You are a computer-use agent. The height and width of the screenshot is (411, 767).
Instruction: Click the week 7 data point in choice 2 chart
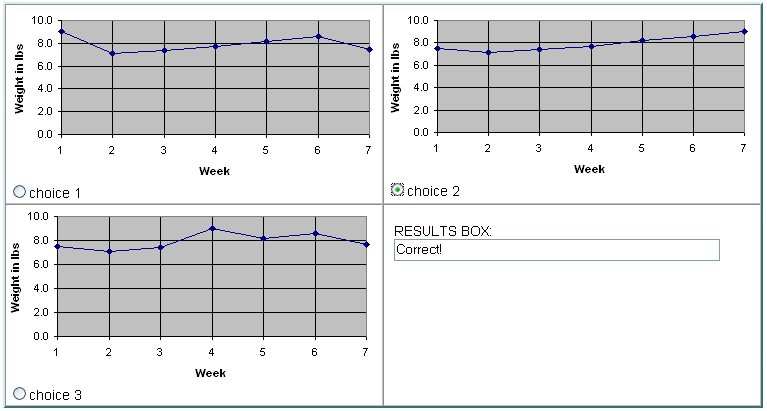[744, 31]
